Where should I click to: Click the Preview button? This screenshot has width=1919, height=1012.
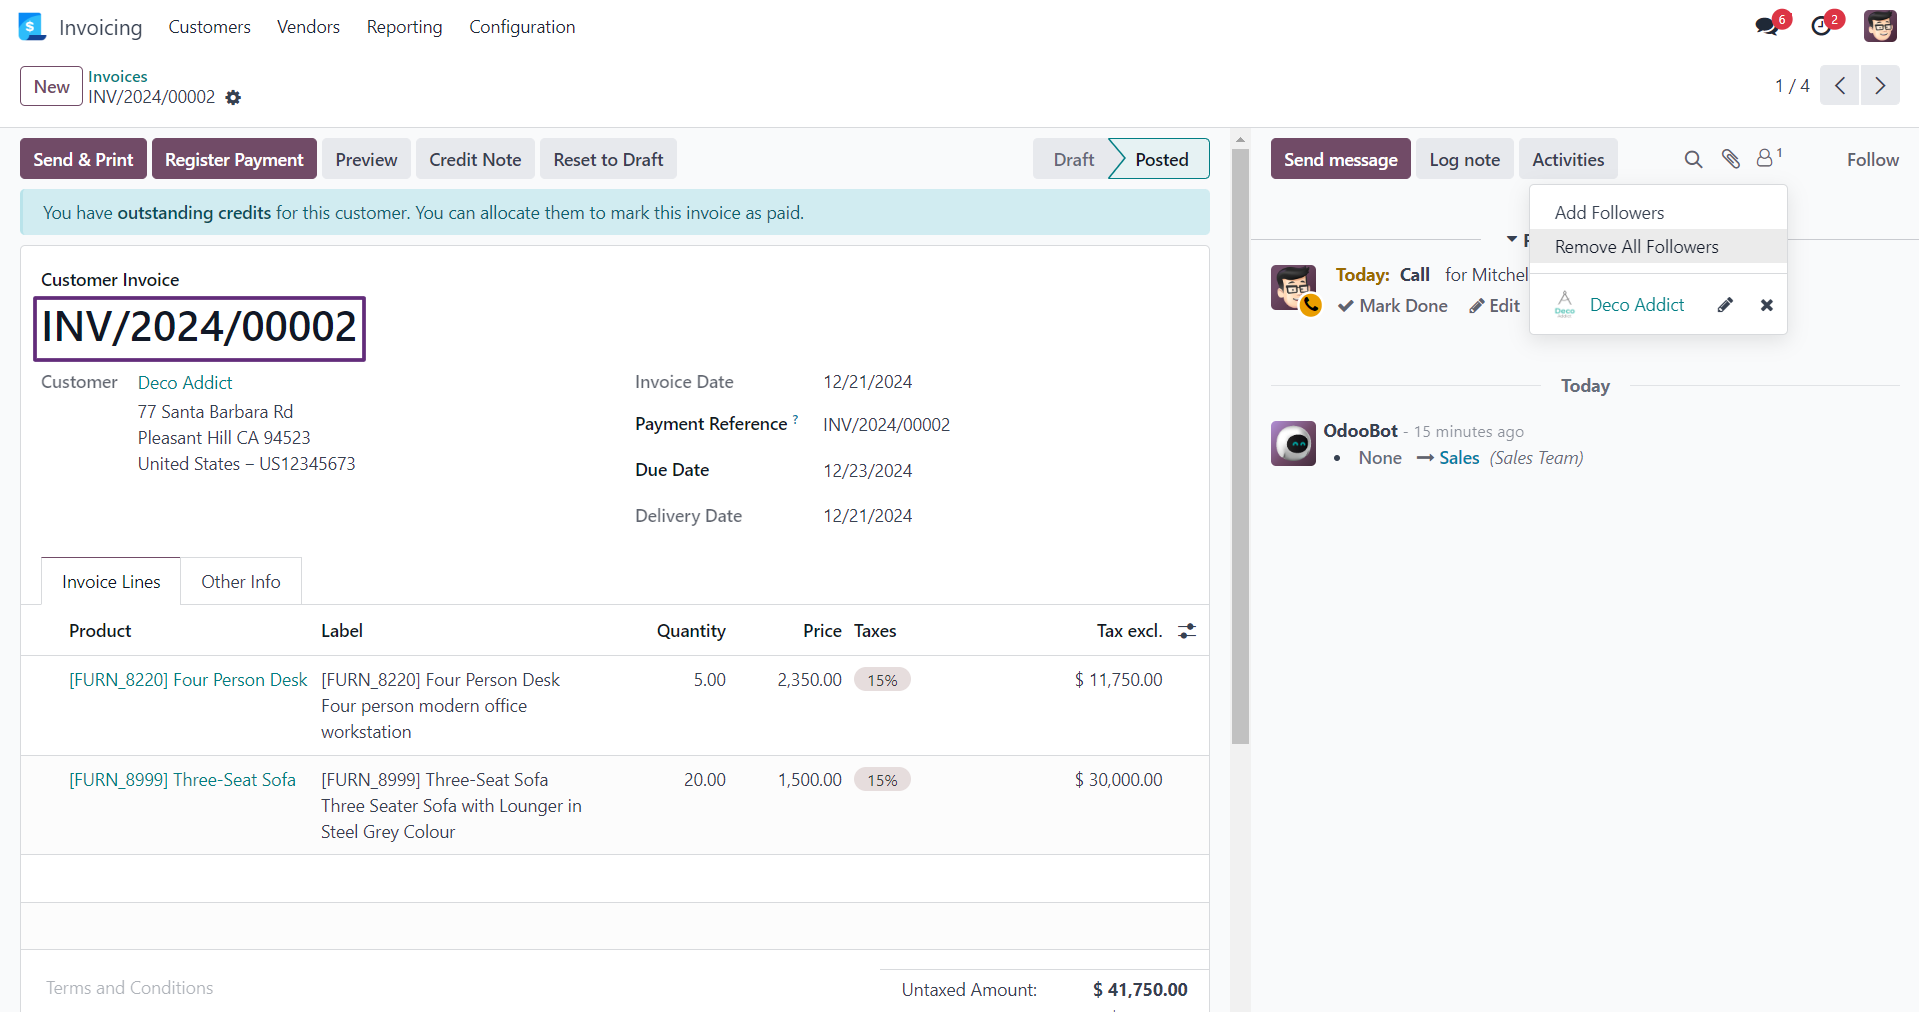tap(366, 159)
